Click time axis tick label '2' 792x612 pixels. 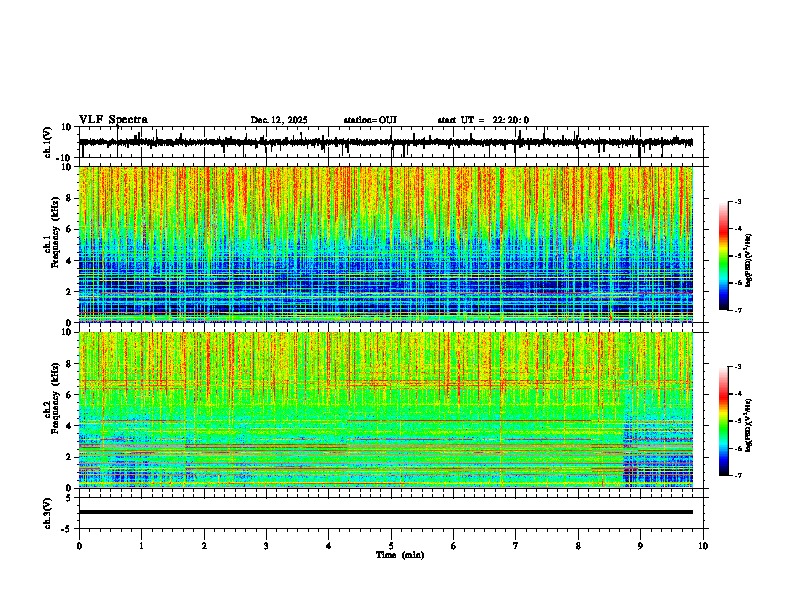coord(204,546)
